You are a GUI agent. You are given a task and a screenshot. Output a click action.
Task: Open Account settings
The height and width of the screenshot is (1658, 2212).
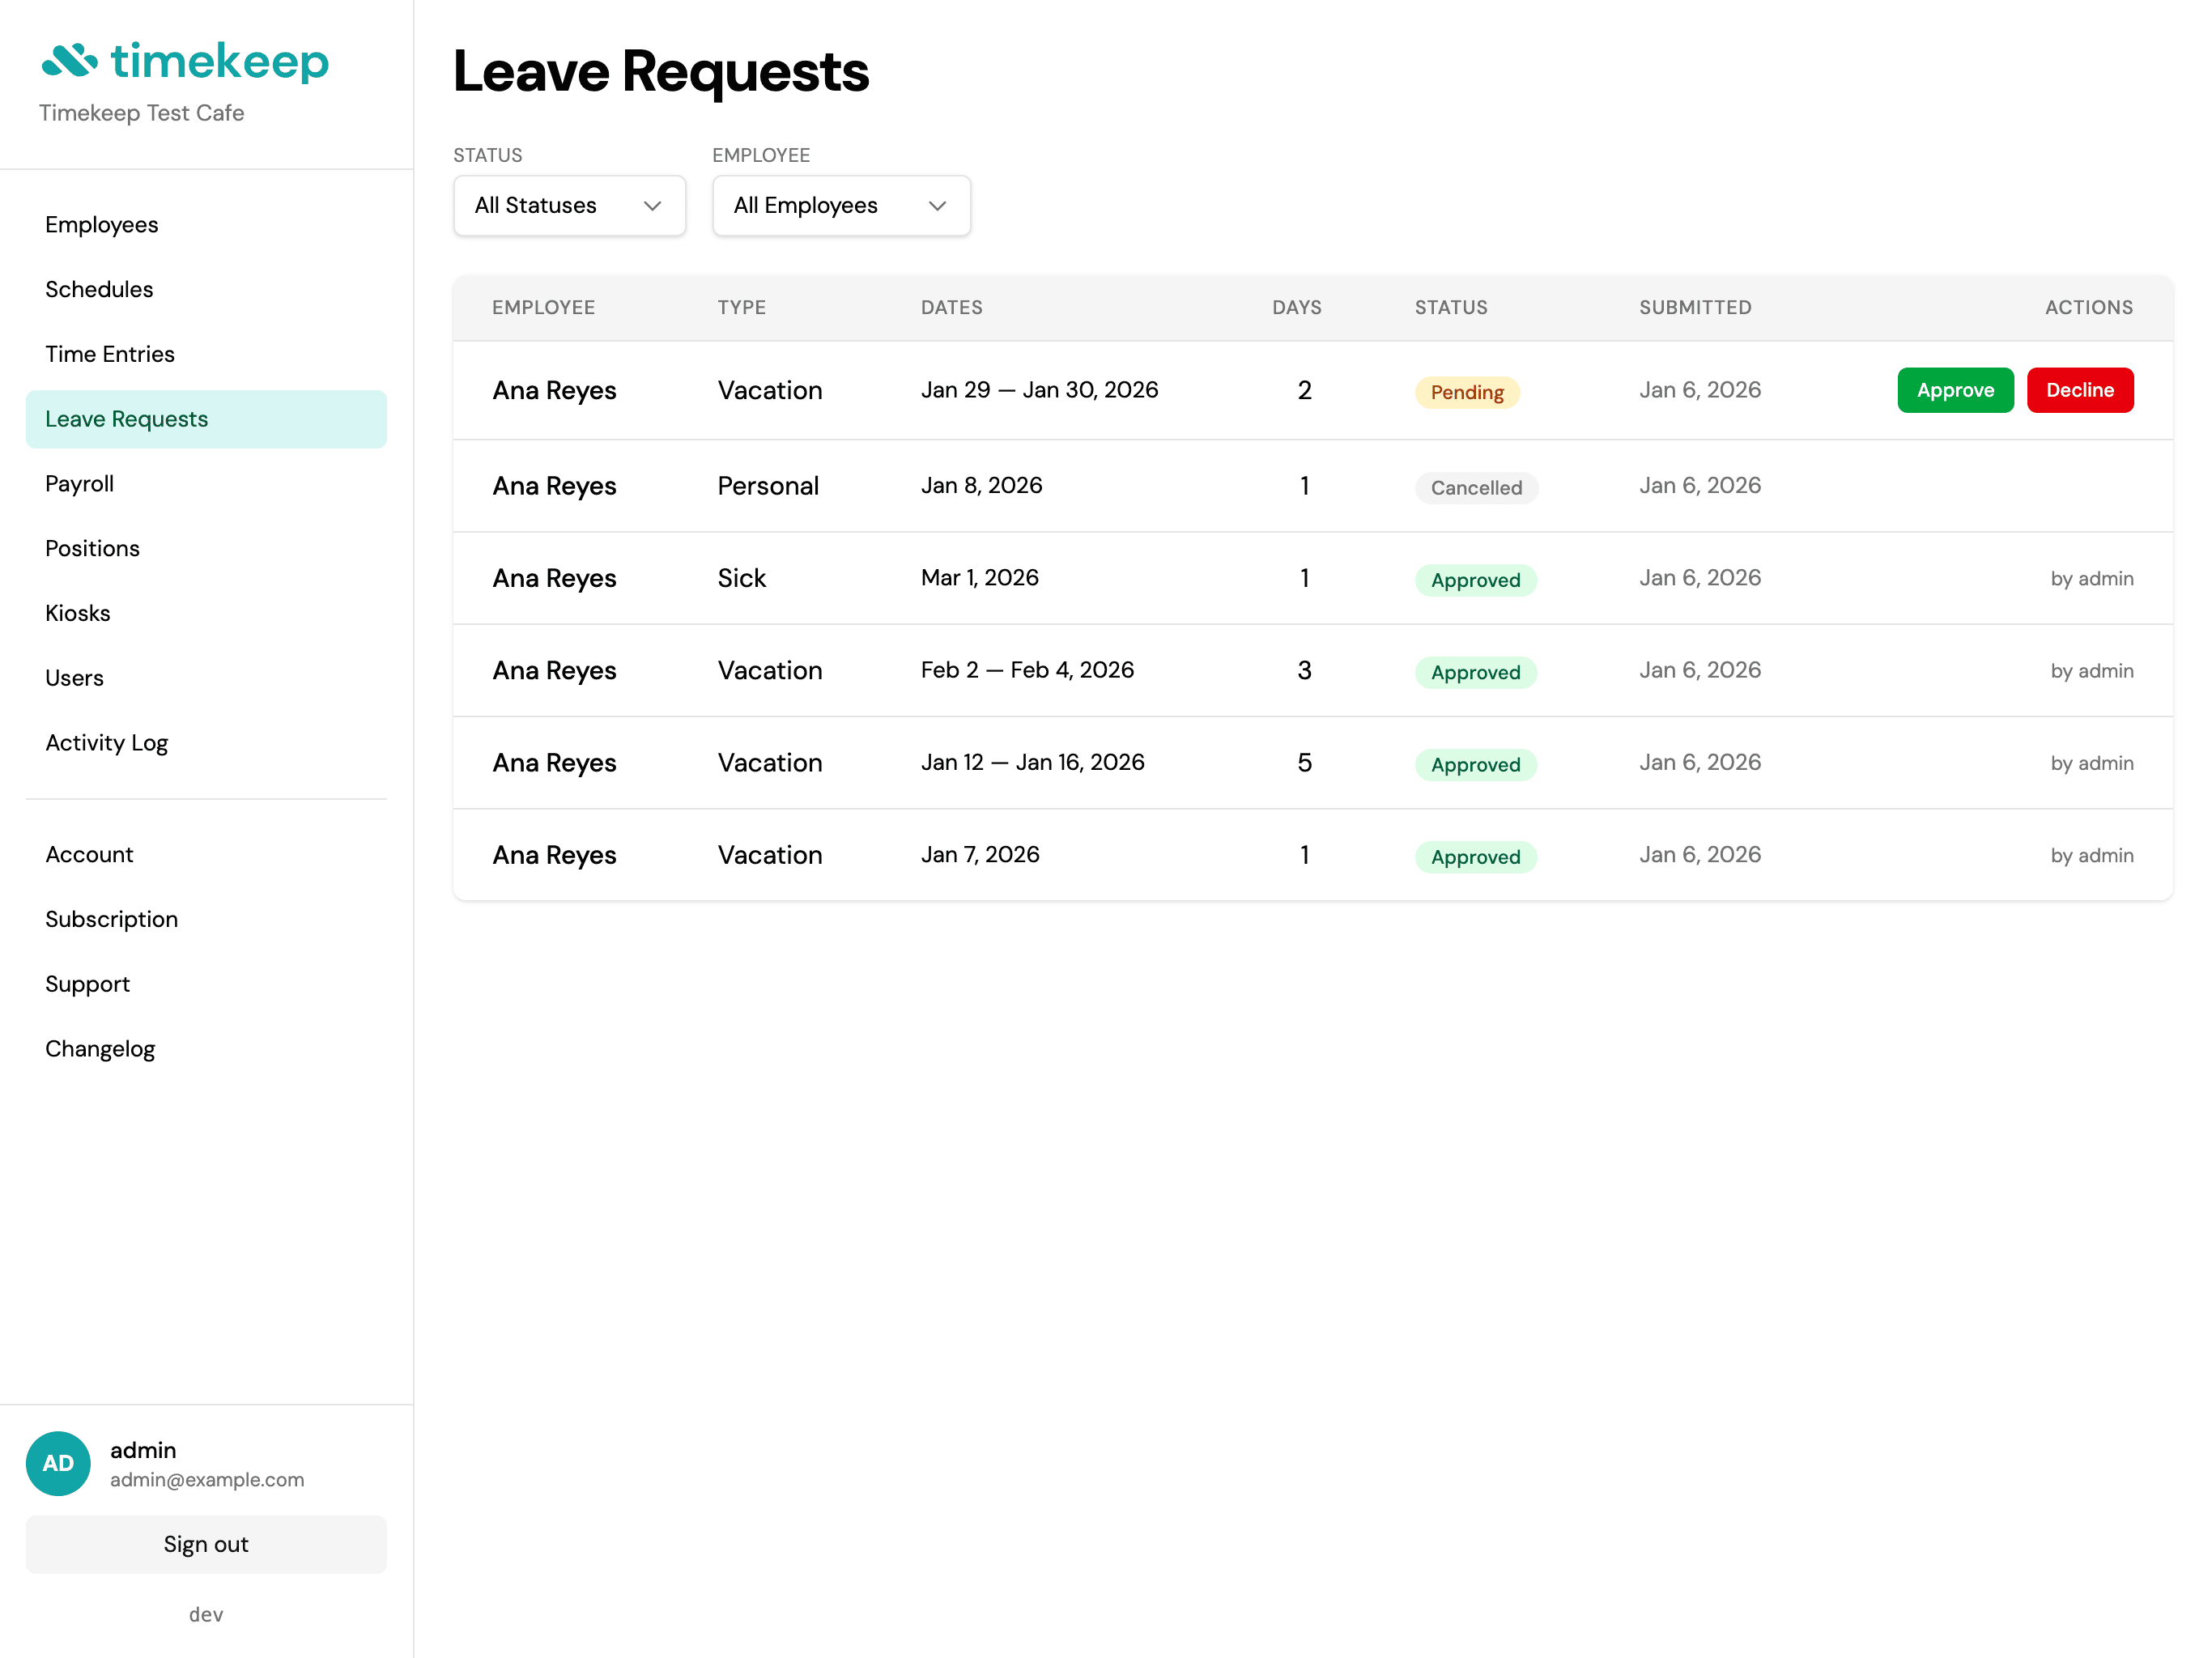pos(89,854)
